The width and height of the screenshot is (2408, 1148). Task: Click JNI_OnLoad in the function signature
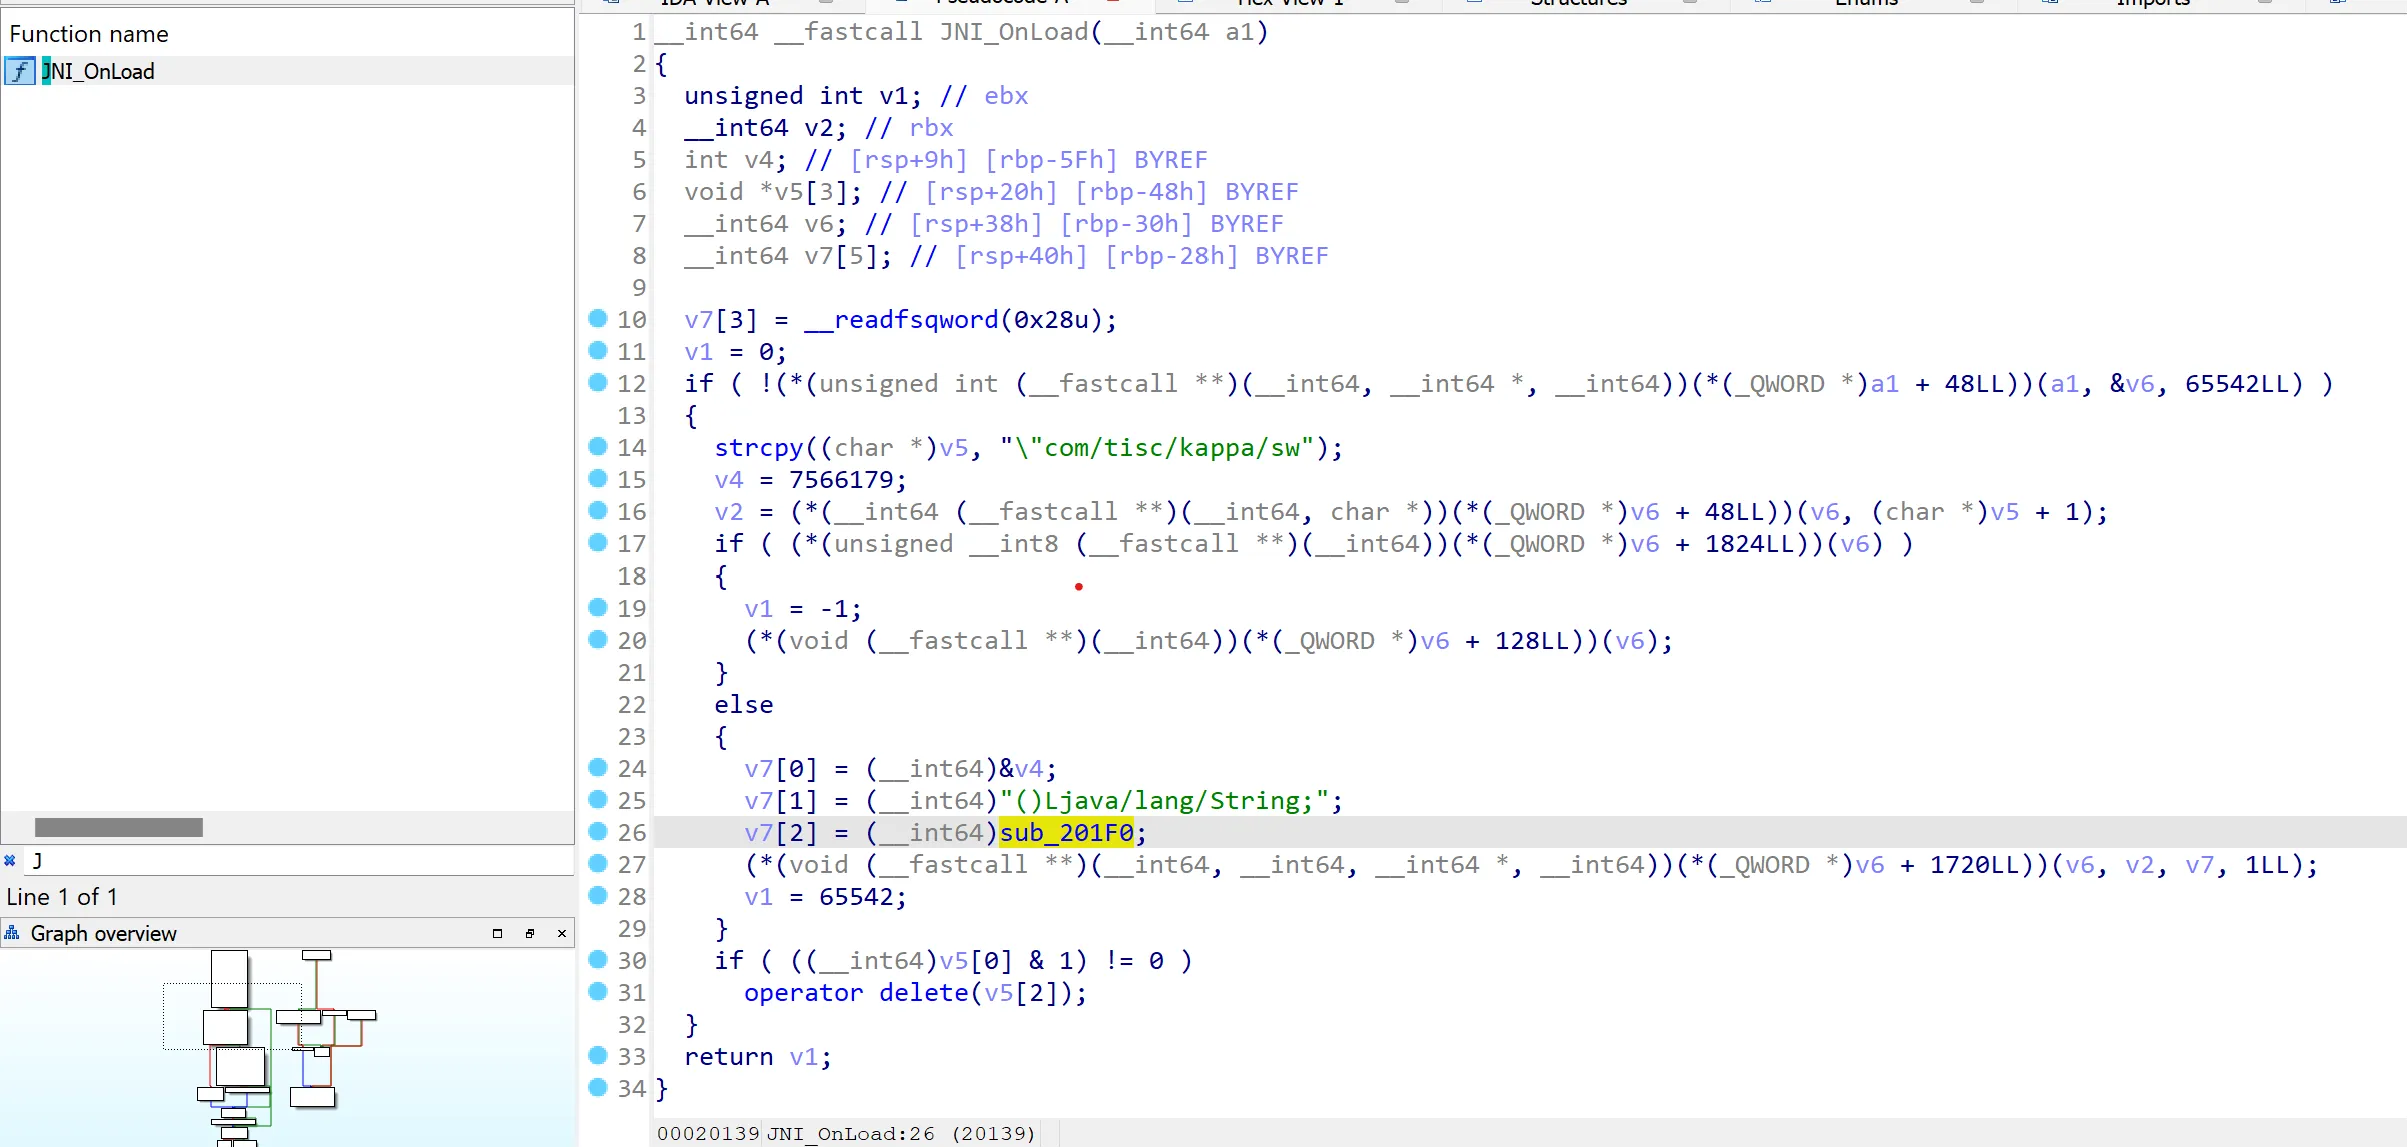coord(1014,32)
